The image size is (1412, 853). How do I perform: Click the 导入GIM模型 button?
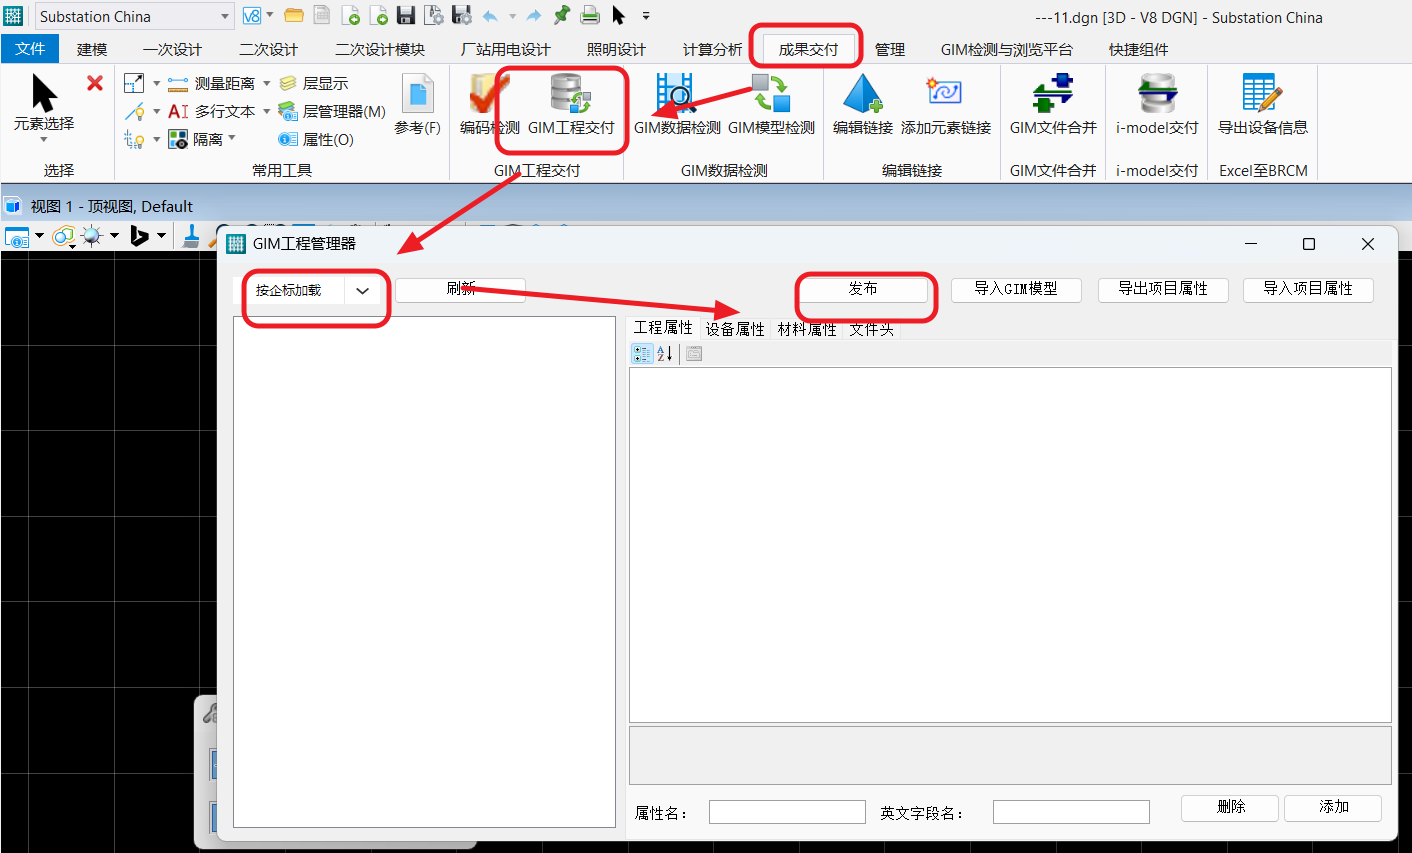pyautogui.click(x=1016, y=289)
